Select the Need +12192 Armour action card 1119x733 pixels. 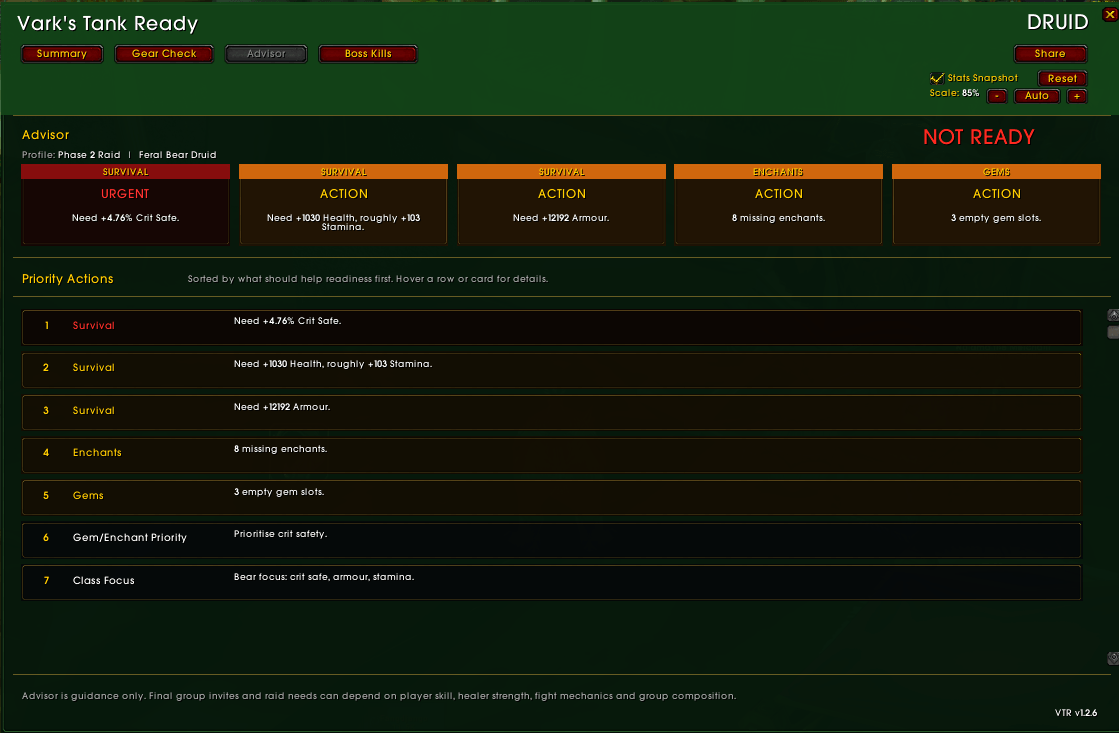point(562,204)
